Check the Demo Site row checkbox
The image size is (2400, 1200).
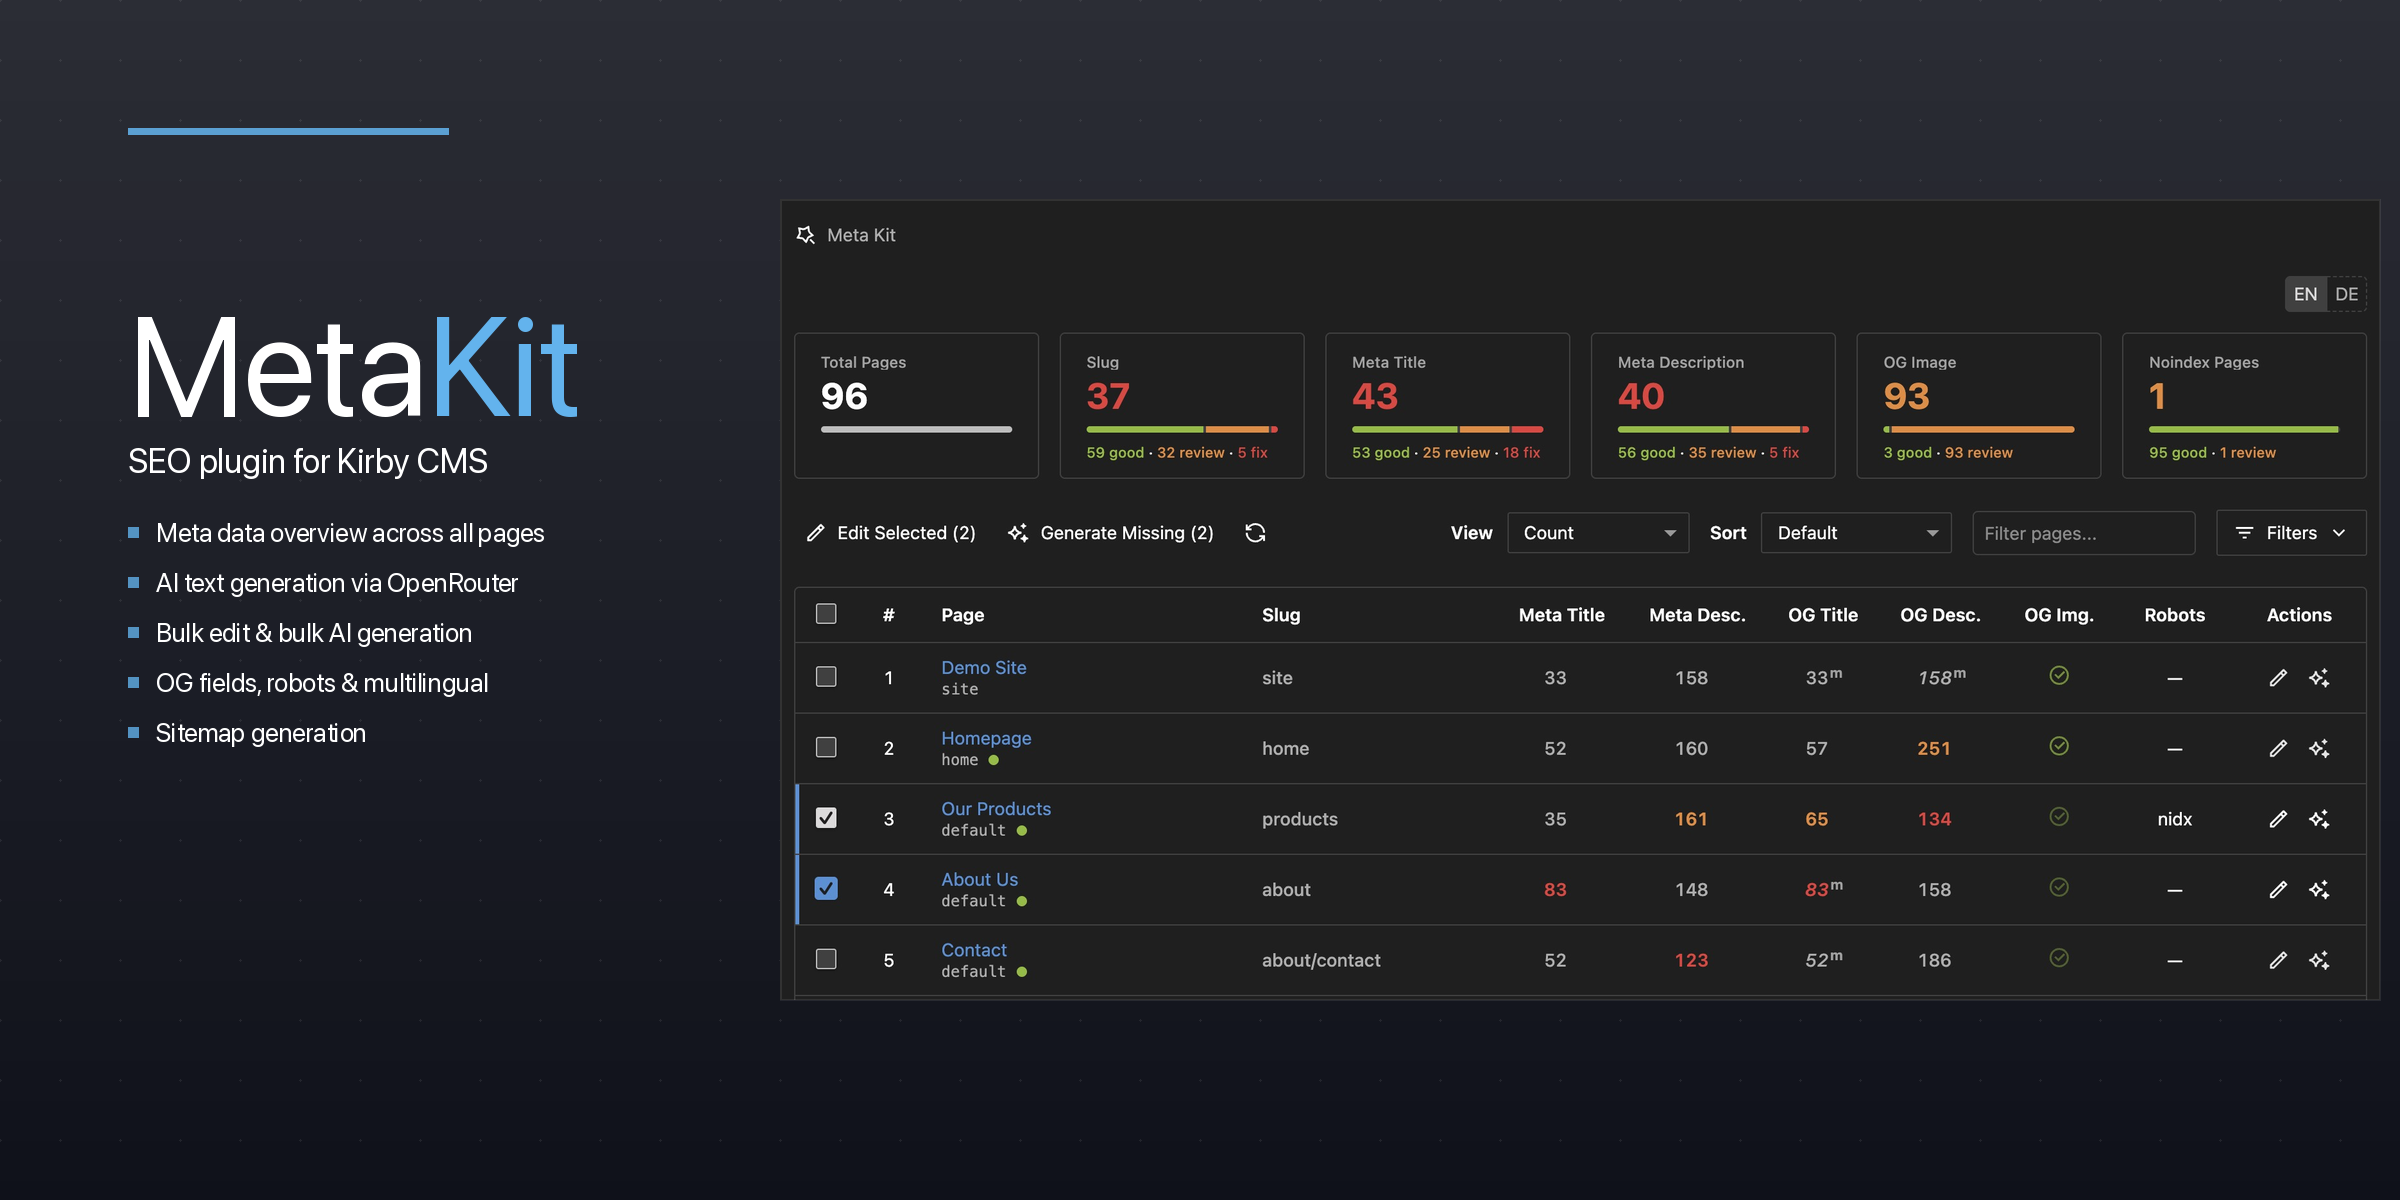[x=826, y=677]
